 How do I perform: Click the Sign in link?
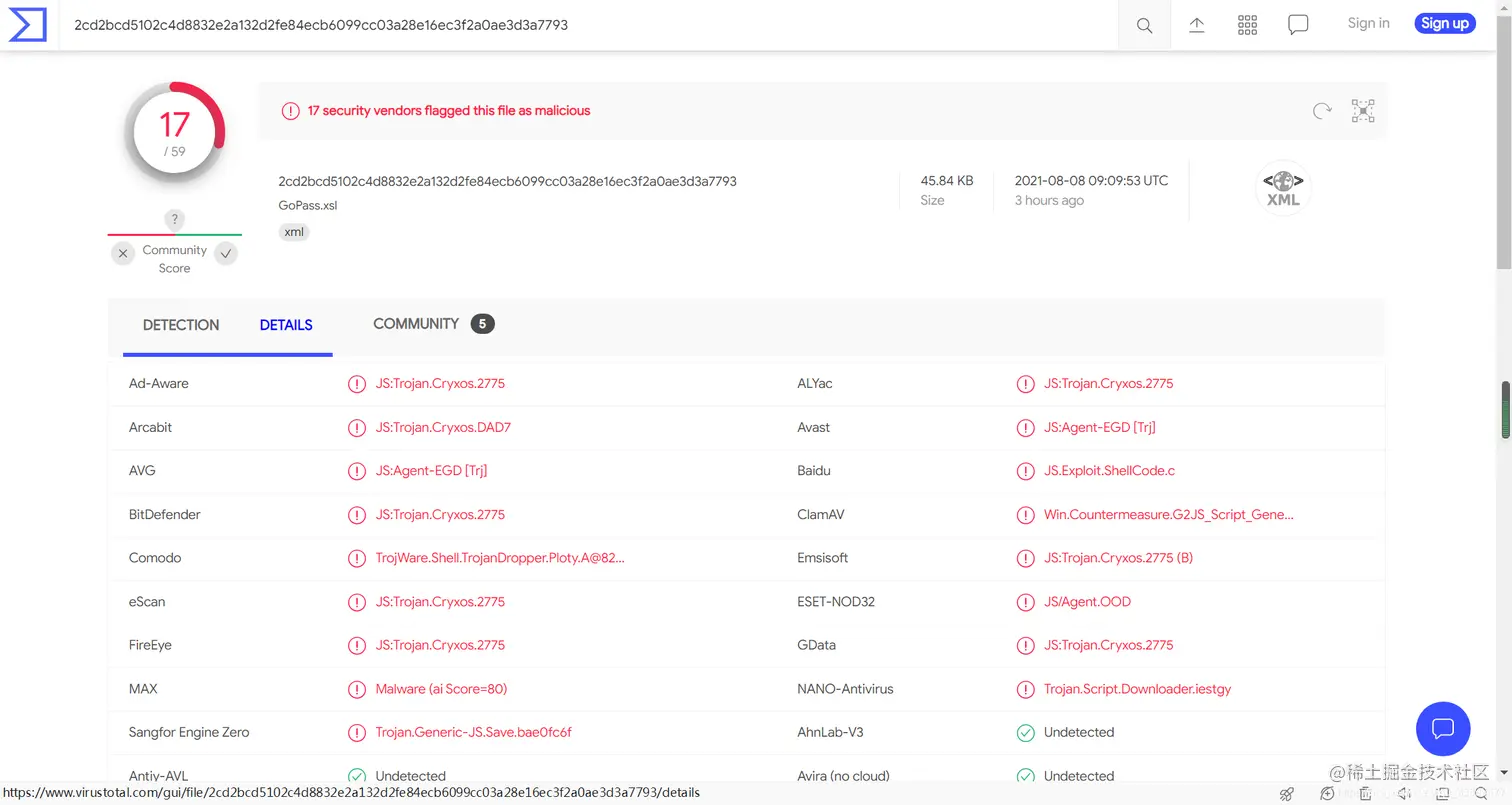[1368, 23]
